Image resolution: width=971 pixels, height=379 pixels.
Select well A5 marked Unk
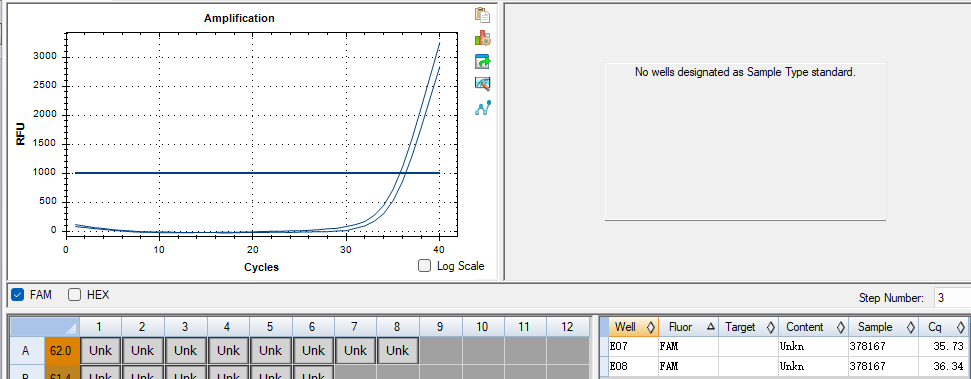[271, 351]
